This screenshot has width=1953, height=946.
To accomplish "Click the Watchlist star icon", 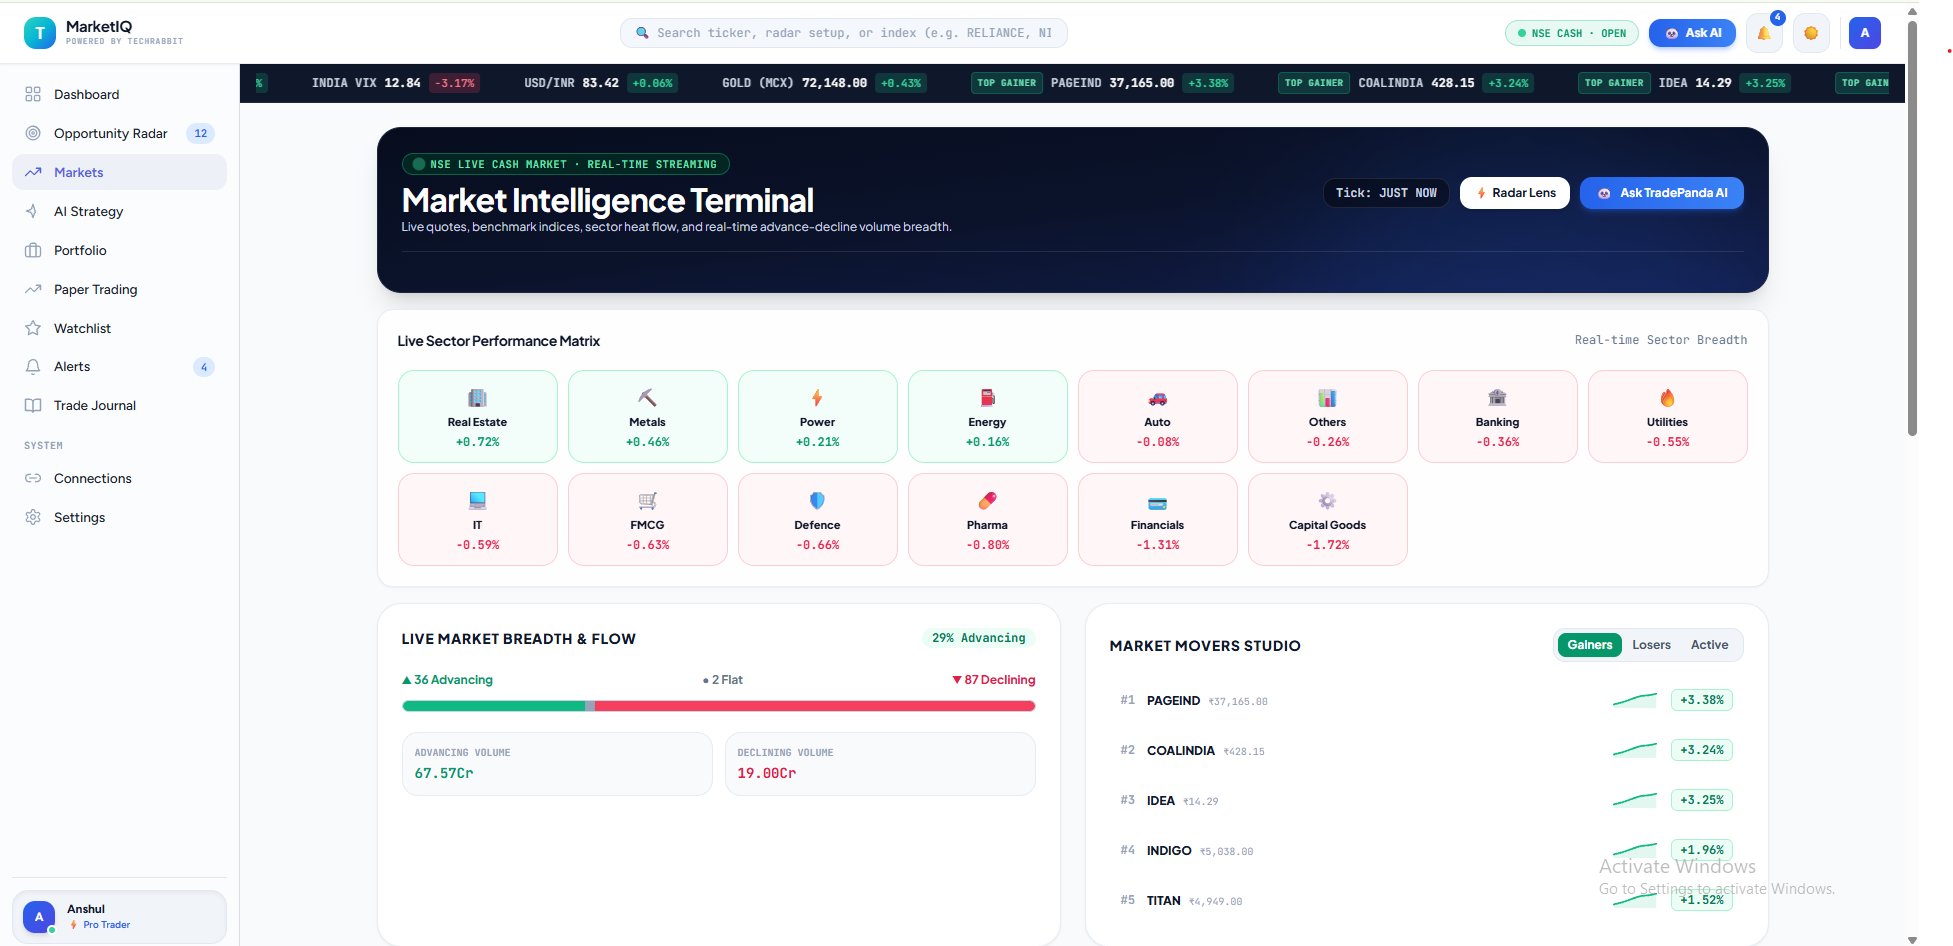I will coord(33,328).
